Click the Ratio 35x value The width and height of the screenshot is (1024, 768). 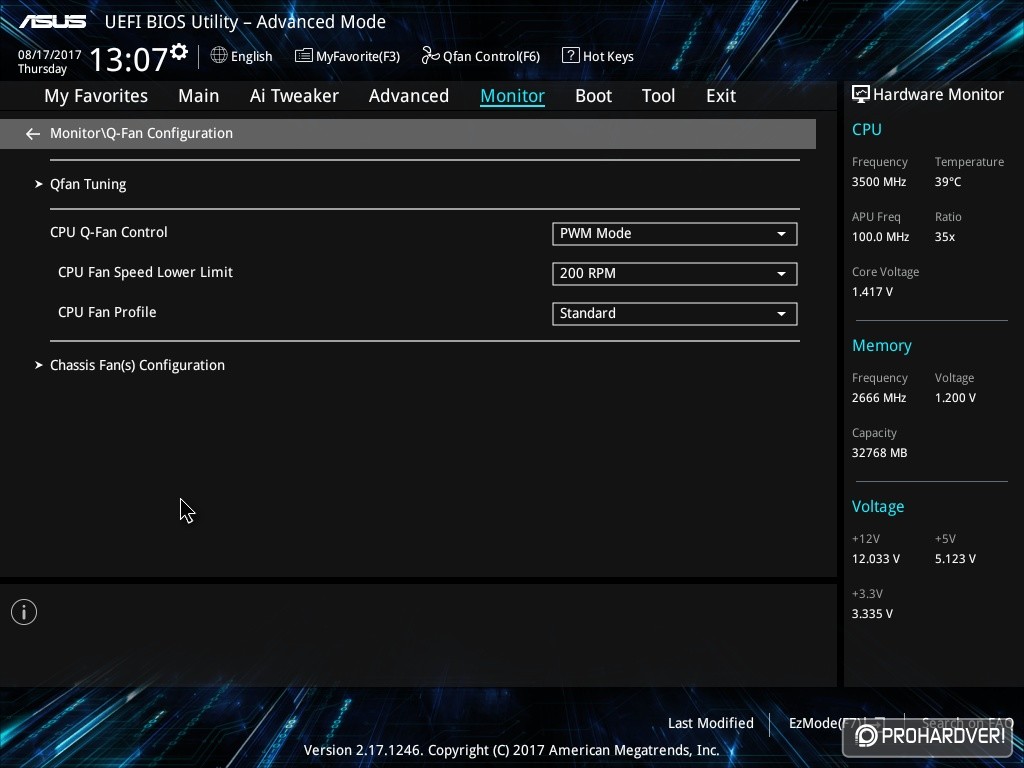944,237
